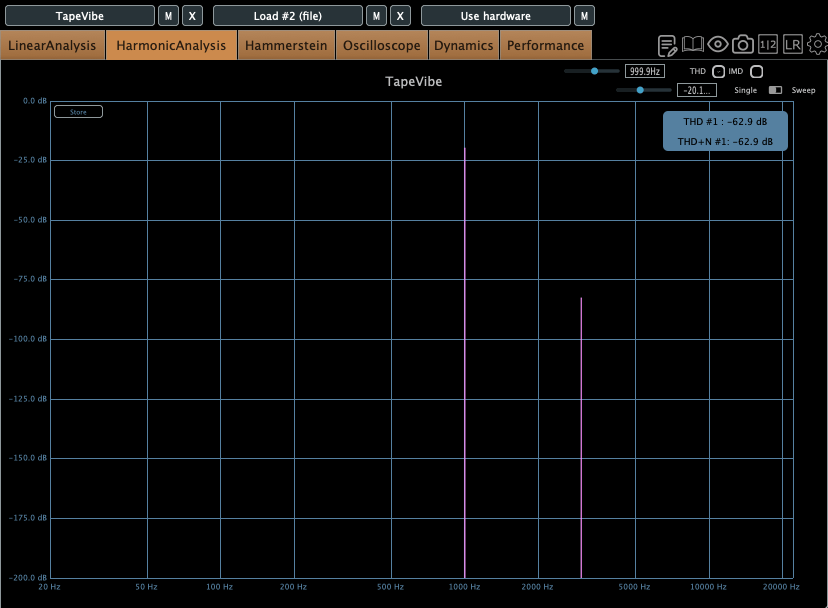Click the frequency slider handle

[x=595, y=71]
